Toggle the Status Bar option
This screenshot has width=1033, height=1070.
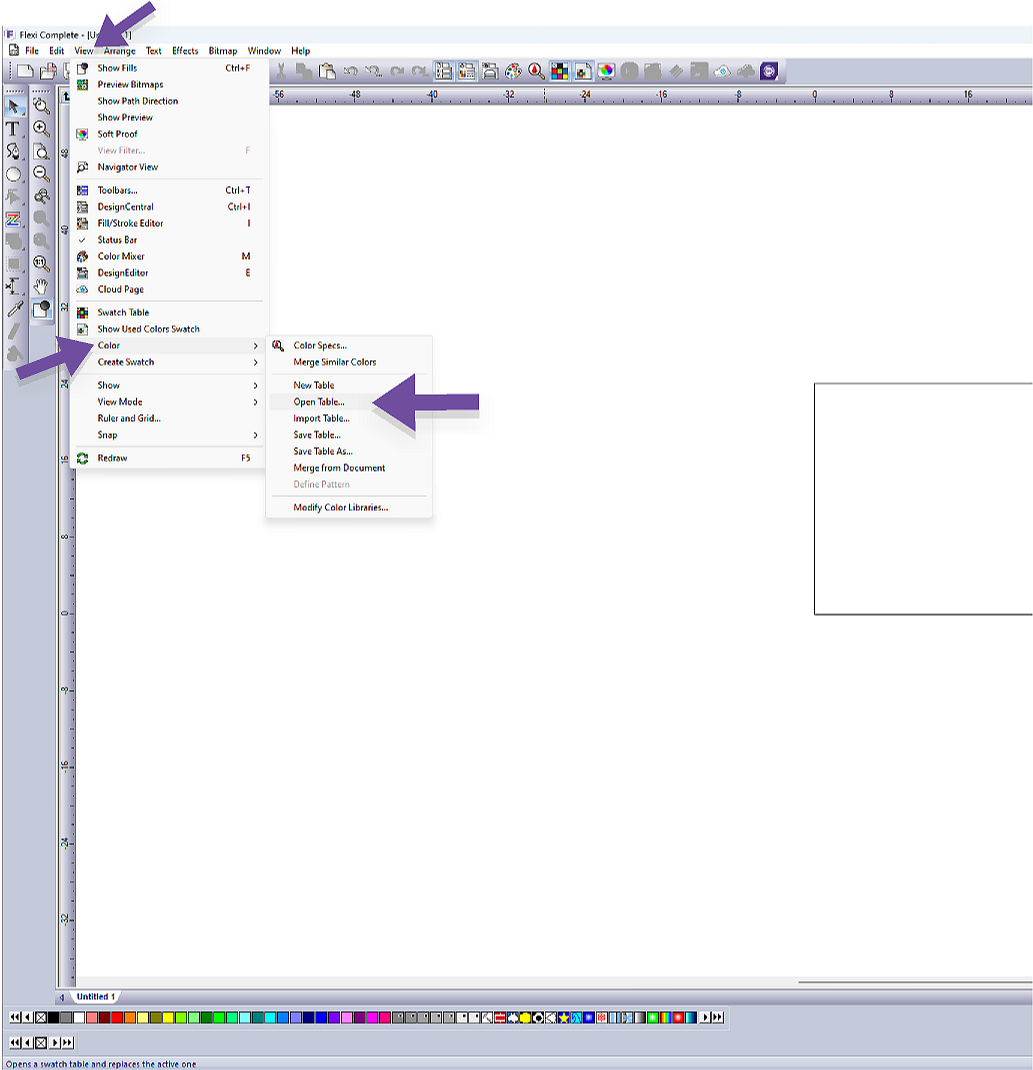[x=120, y=240]
